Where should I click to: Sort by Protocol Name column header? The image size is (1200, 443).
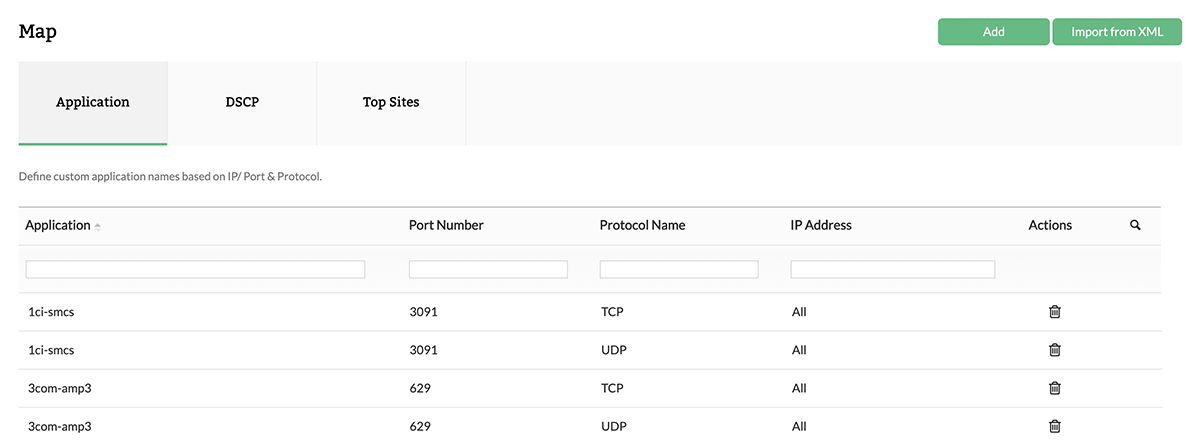(642, 225)
